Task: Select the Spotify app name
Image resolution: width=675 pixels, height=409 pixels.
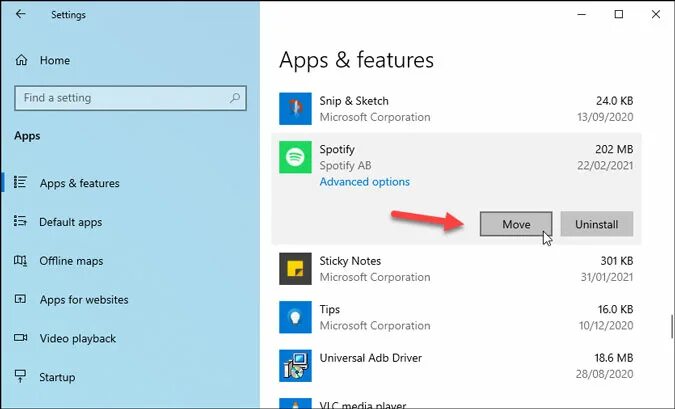Action: click(x=337, y=149)
